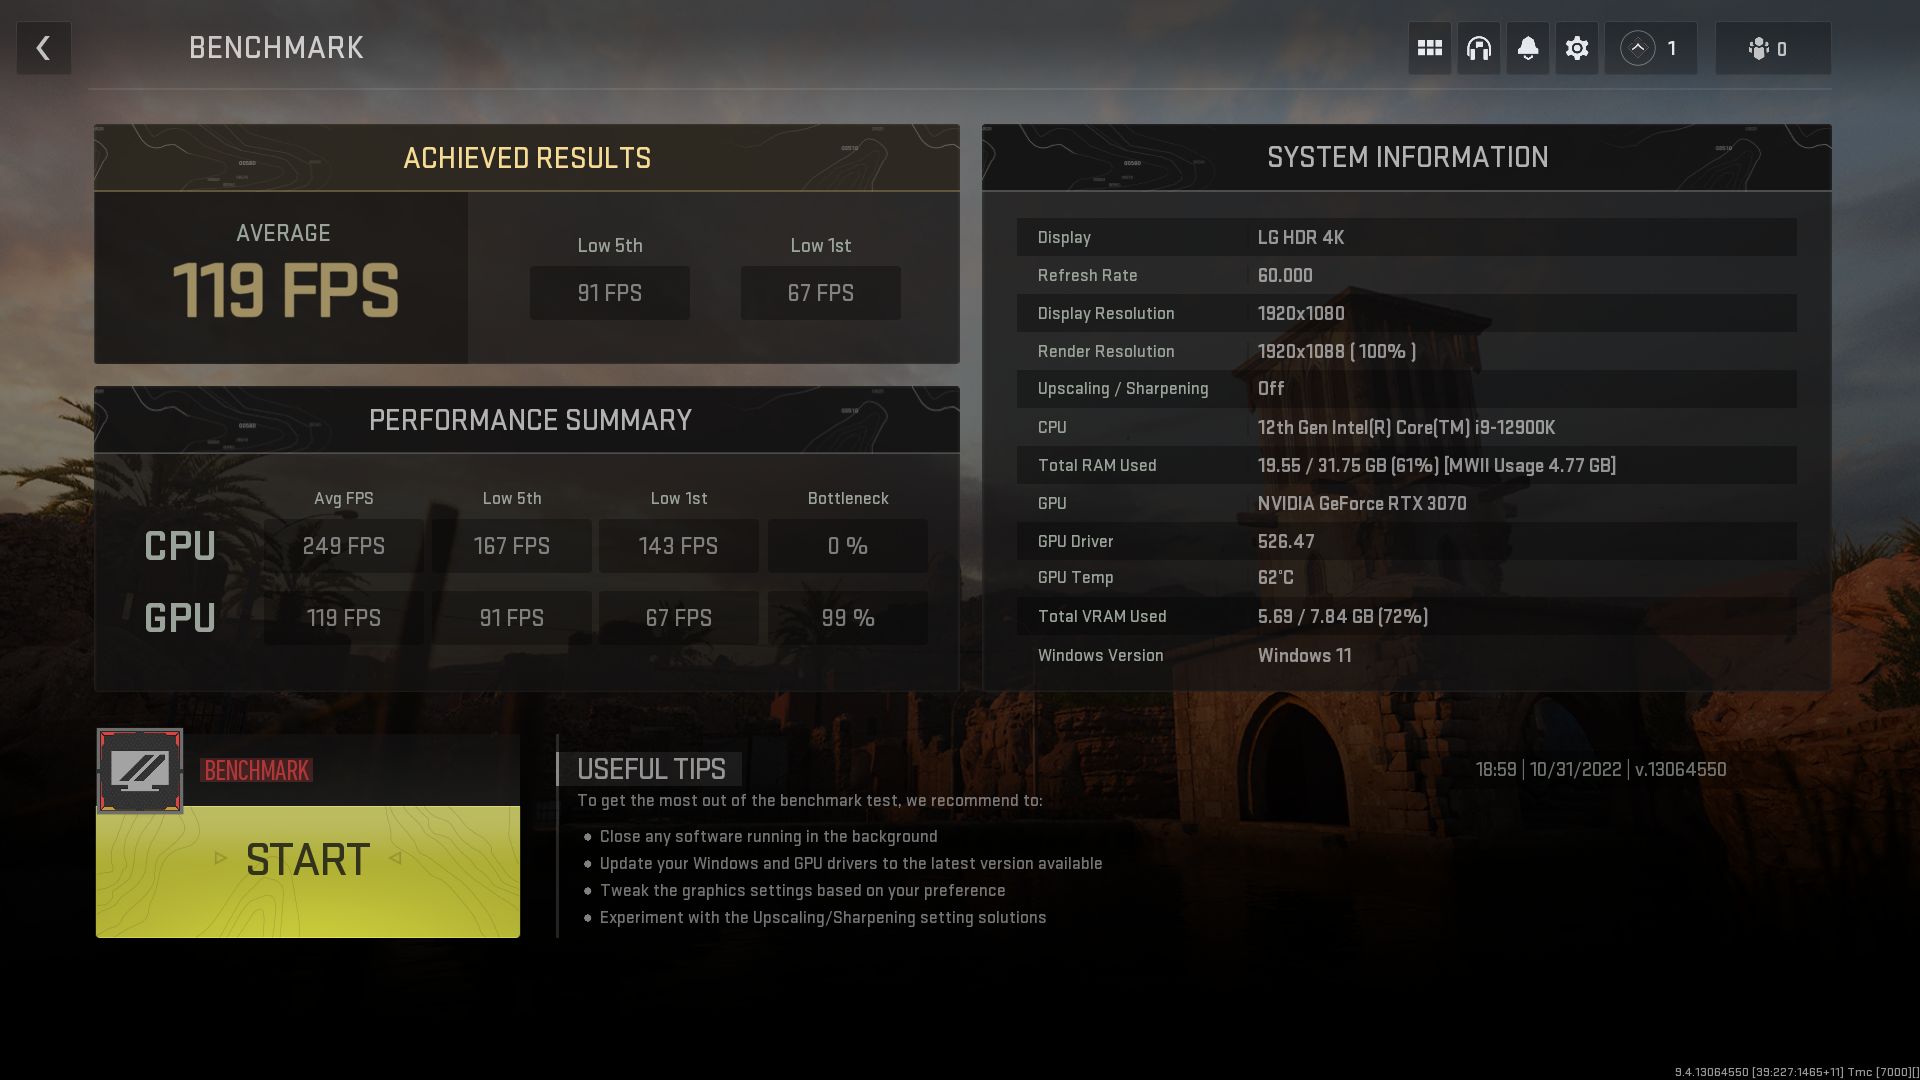Screen dimensions: 1920x1080
Task: Expand GPU performance metrics details
Action: pyautogui.click(x=178, y=616)
